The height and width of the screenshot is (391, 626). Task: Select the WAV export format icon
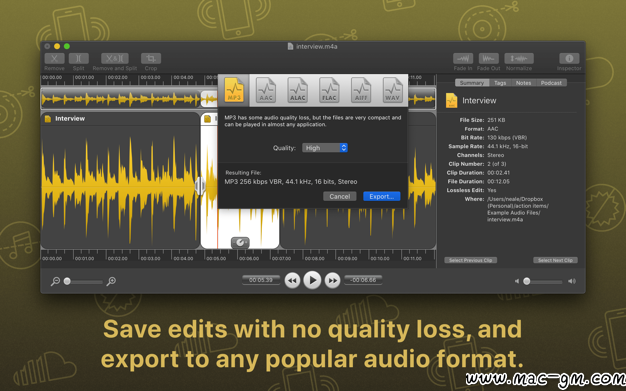(392, 90)
